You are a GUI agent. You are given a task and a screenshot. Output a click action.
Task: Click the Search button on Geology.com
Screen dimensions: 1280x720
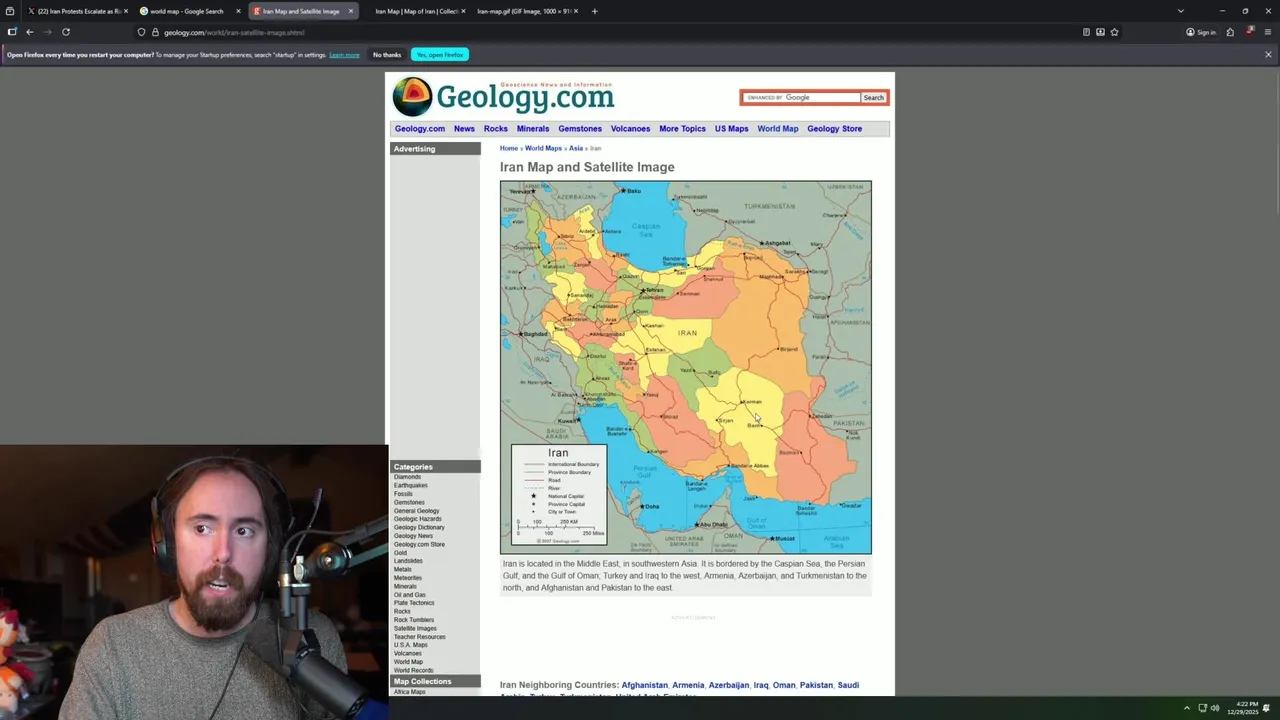[874, 97]
